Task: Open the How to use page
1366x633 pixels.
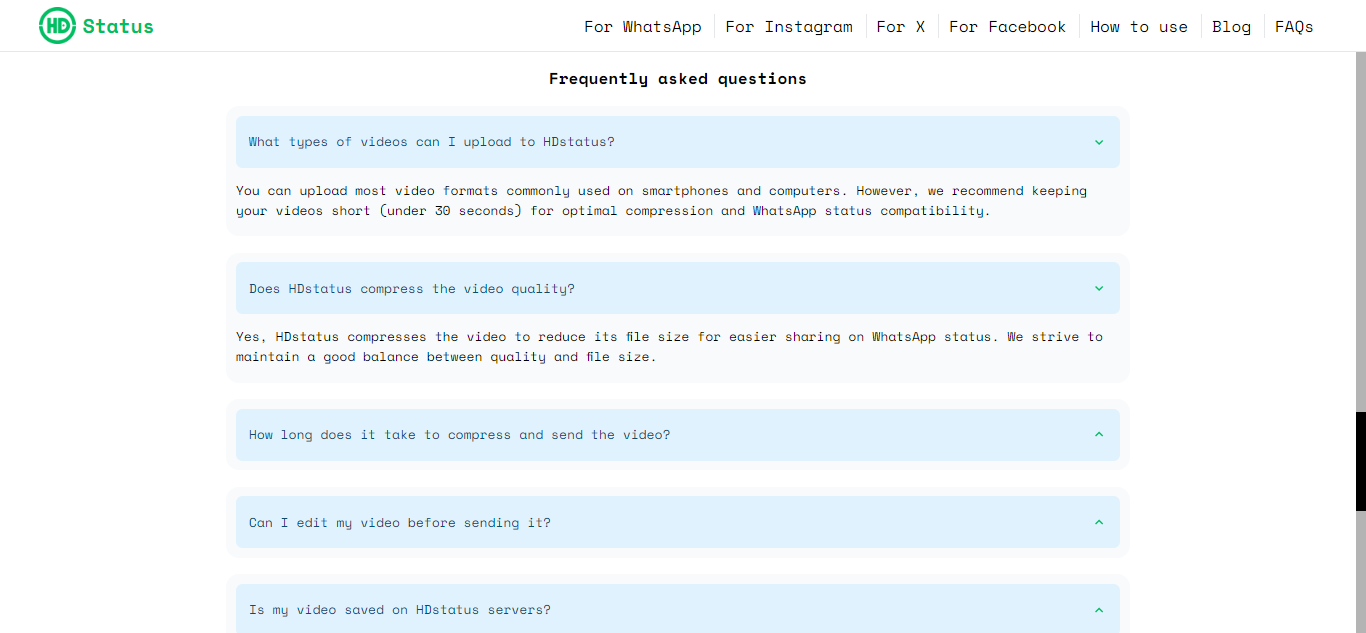Action: click(x=1139, y=27)
